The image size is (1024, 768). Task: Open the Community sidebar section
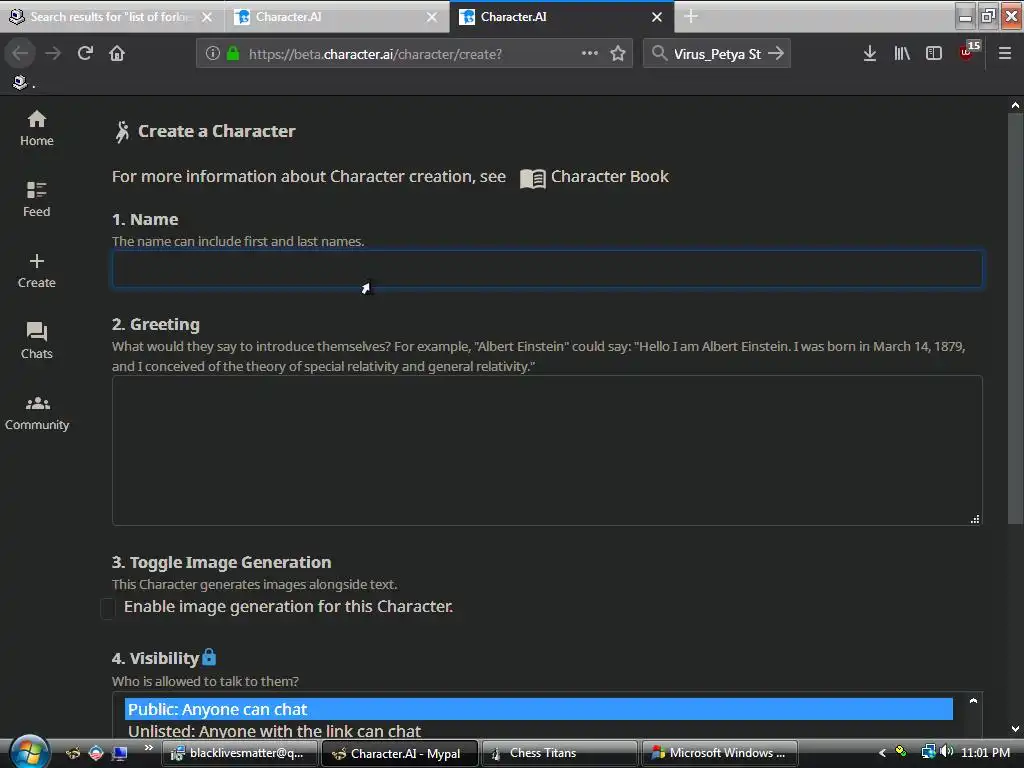pyautogui.click(x=37, y=413)
